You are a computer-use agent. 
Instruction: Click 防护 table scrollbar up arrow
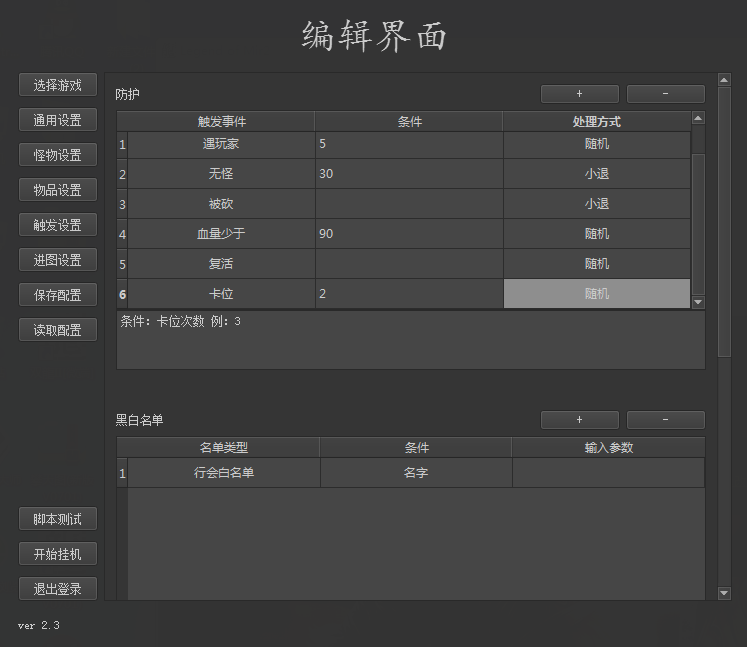coord(698,118)
